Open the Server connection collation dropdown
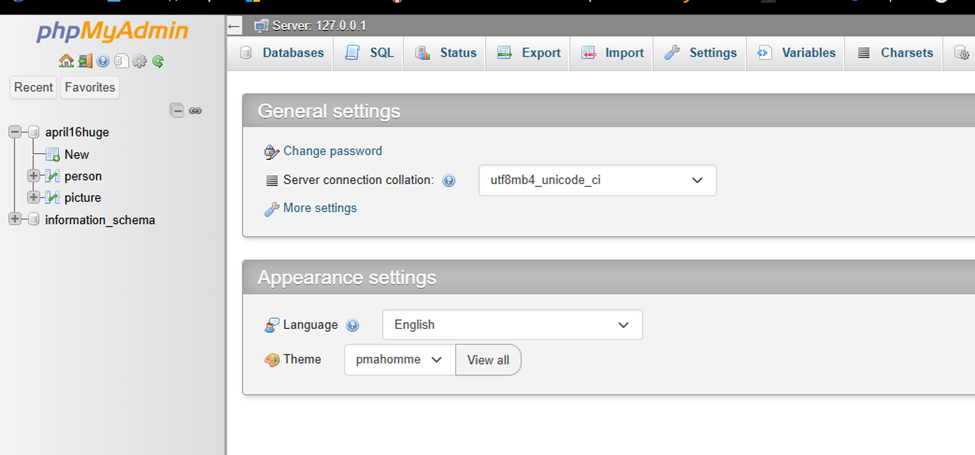The image size is (975, 455). (x=598, y=180)
